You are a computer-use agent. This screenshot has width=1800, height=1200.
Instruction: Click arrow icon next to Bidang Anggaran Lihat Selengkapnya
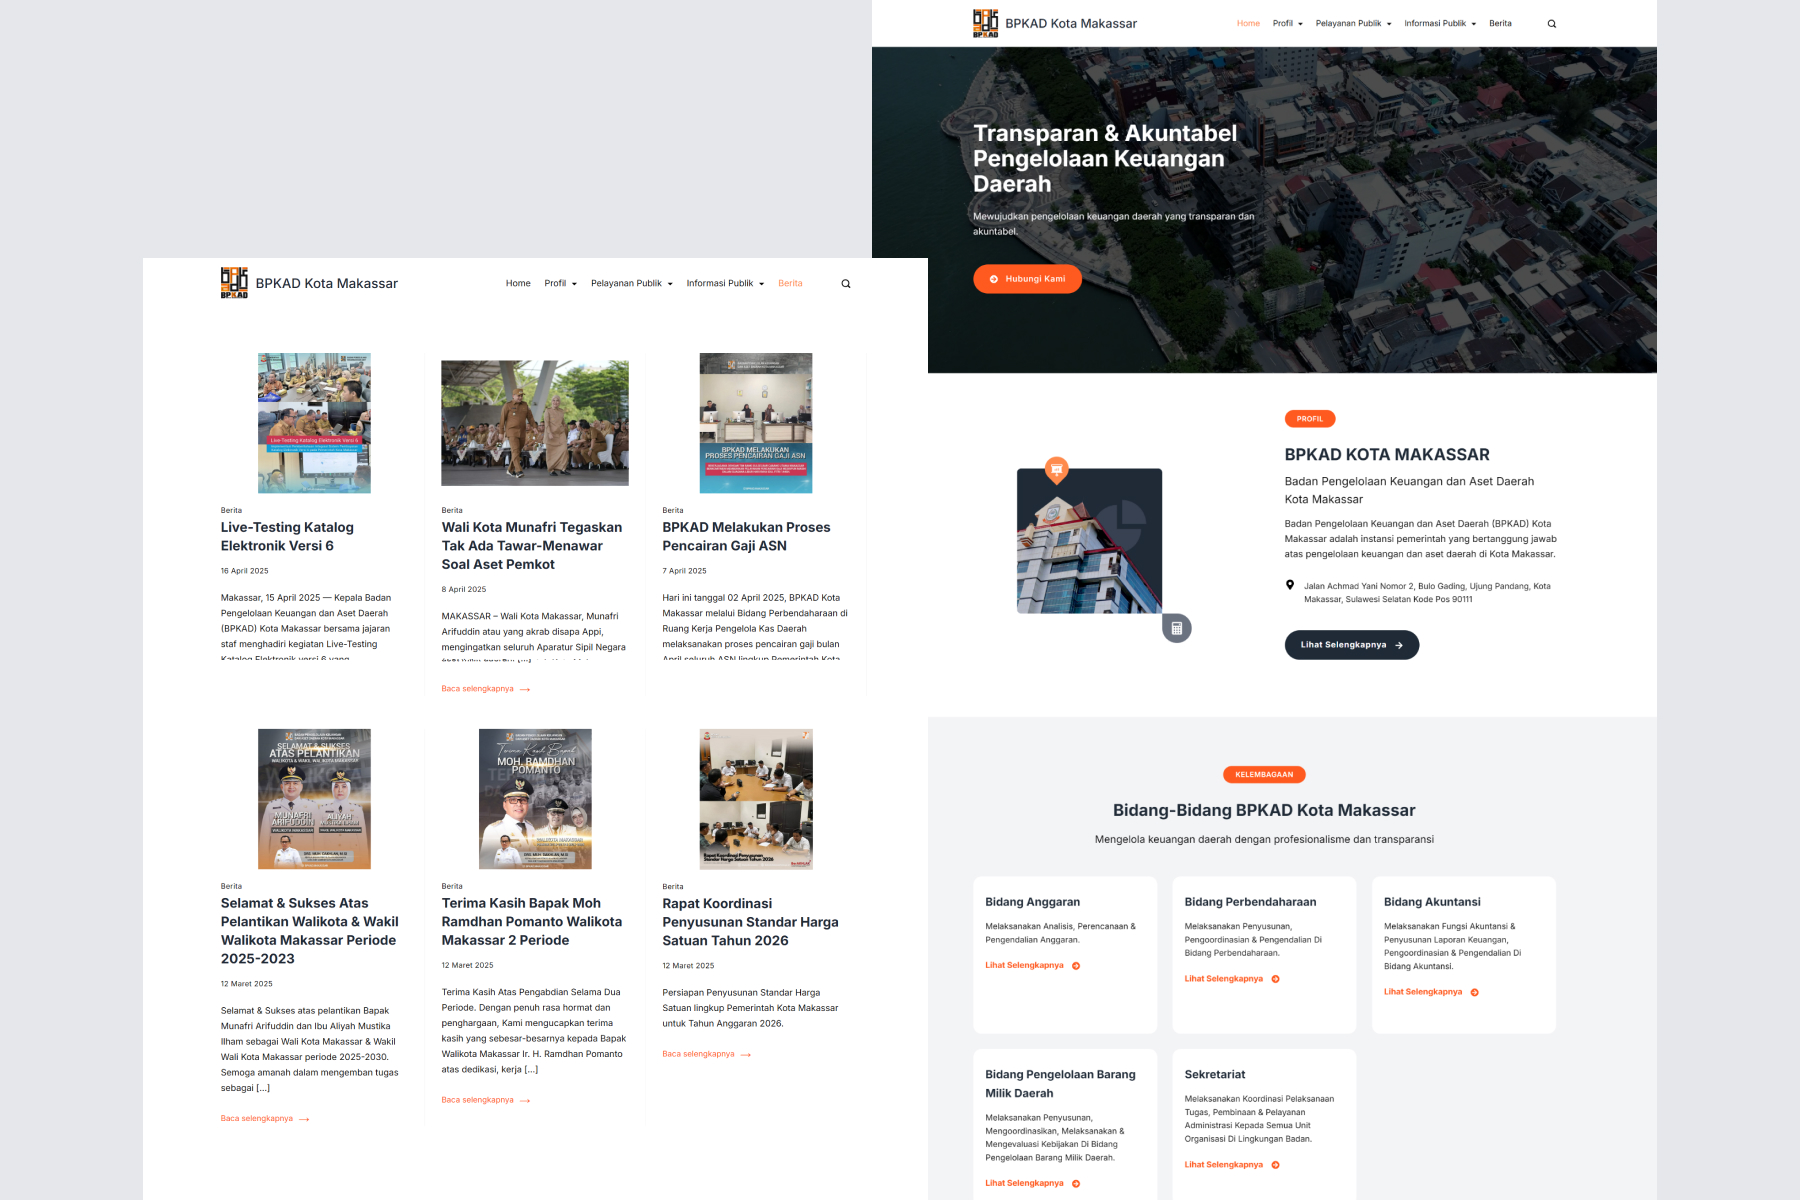point(1076,966)
